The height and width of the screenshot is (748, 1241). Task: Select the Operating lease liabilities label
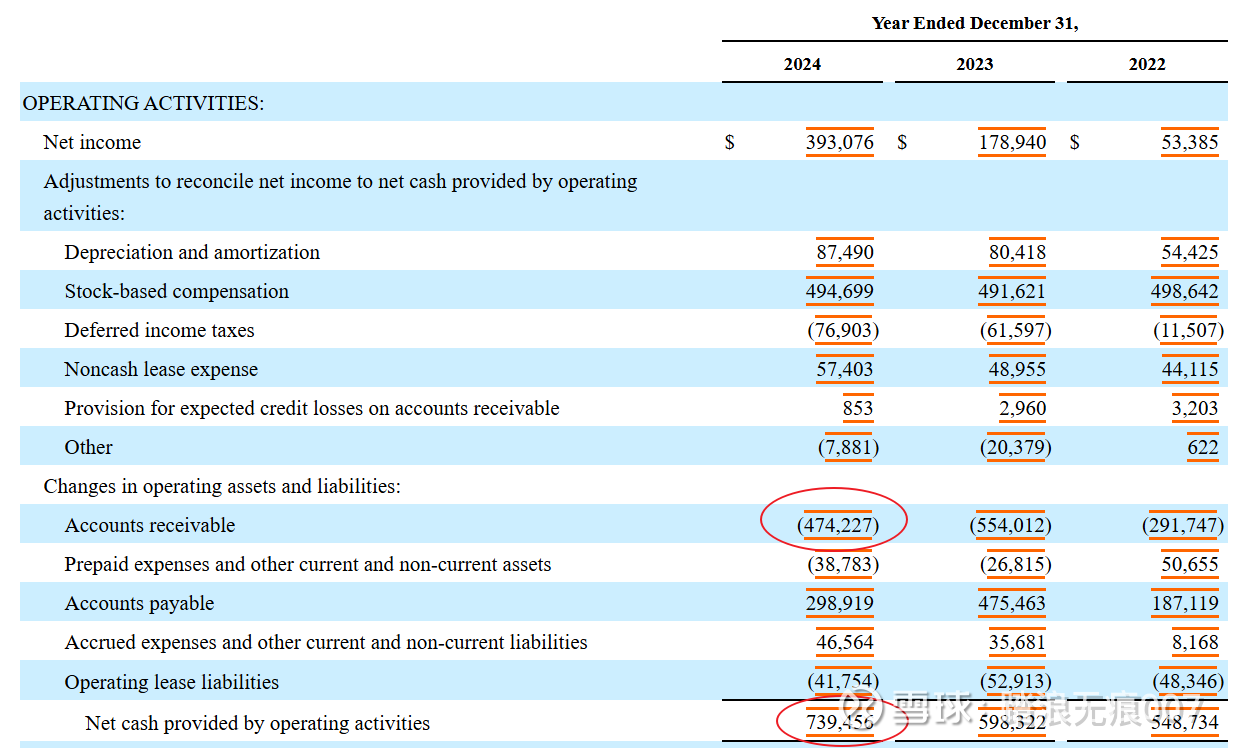tap(171, 682)
